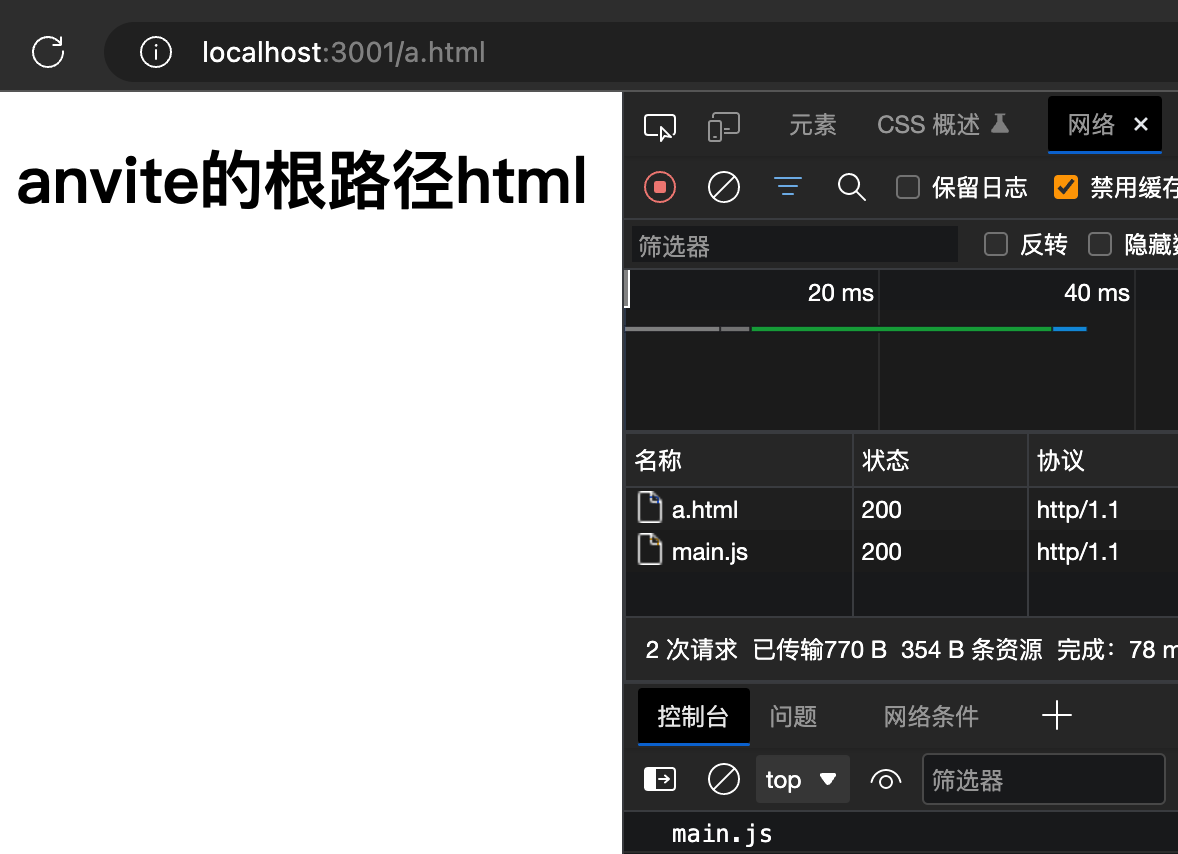Tick the 反转 checkbox
The height and width of the screenshot is (854, 1178).
coord(995,244)
